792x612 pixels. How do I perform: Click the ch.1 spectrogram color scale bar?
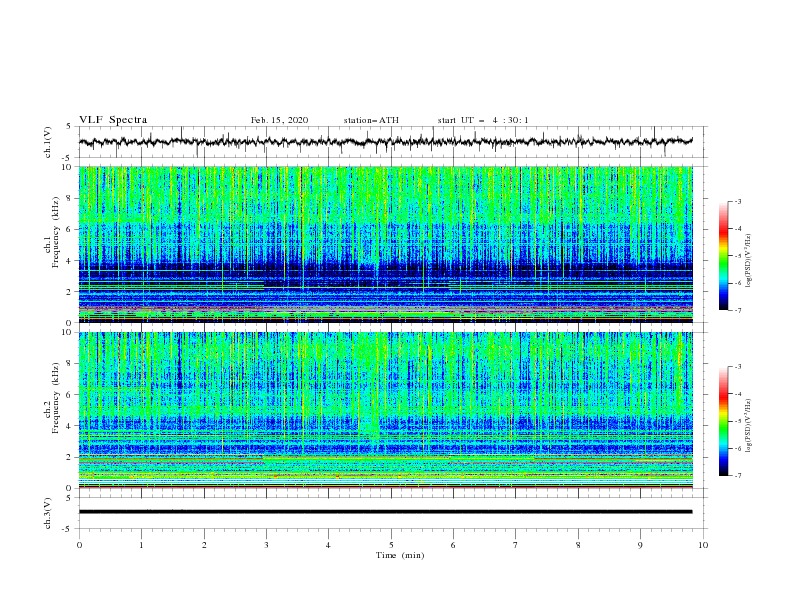point(723,255)
